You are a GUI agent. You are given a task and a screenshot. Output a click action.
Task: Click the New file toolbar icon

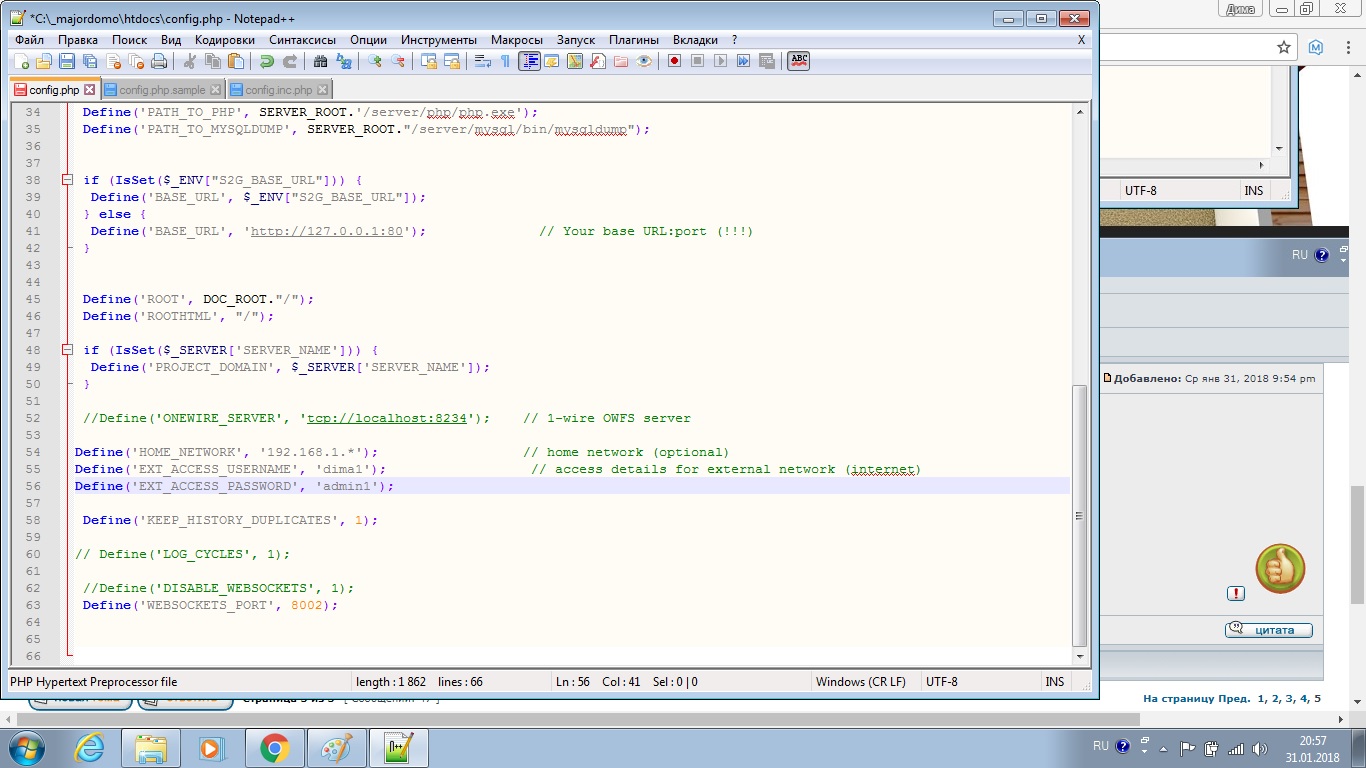pyautogui.click(x=21, y=61)
